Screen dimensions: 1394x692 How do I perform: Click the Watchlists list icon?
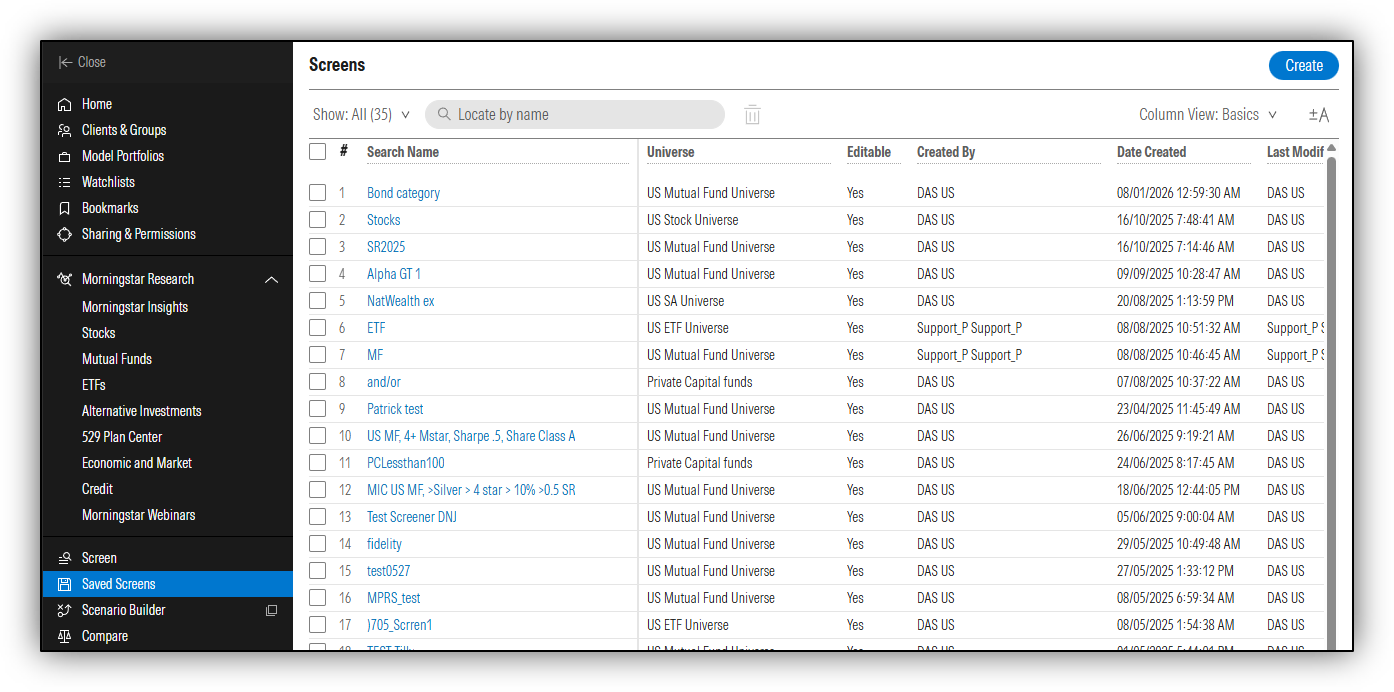tap(65, 182)
